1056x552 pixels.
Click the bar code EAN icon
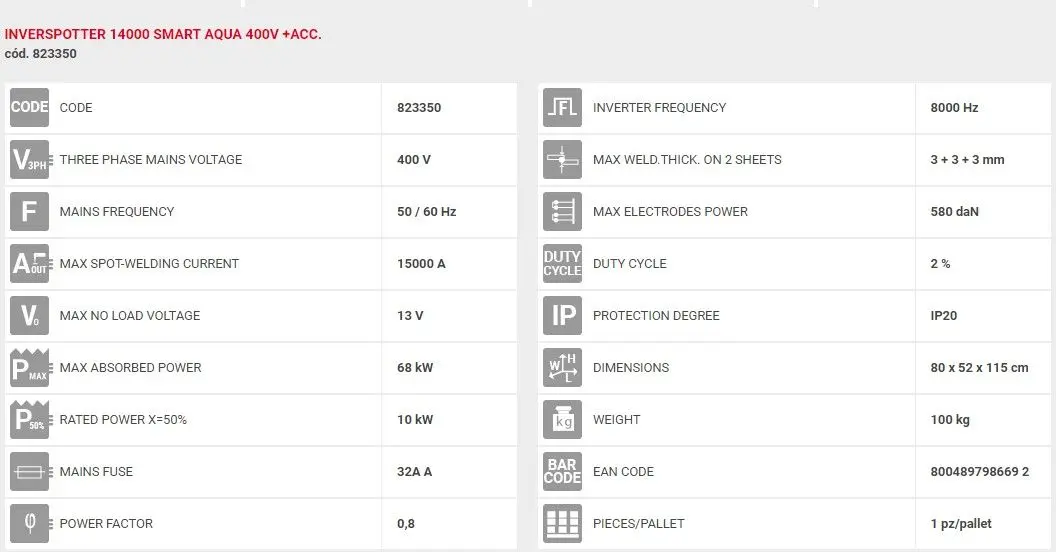[562, 472]
